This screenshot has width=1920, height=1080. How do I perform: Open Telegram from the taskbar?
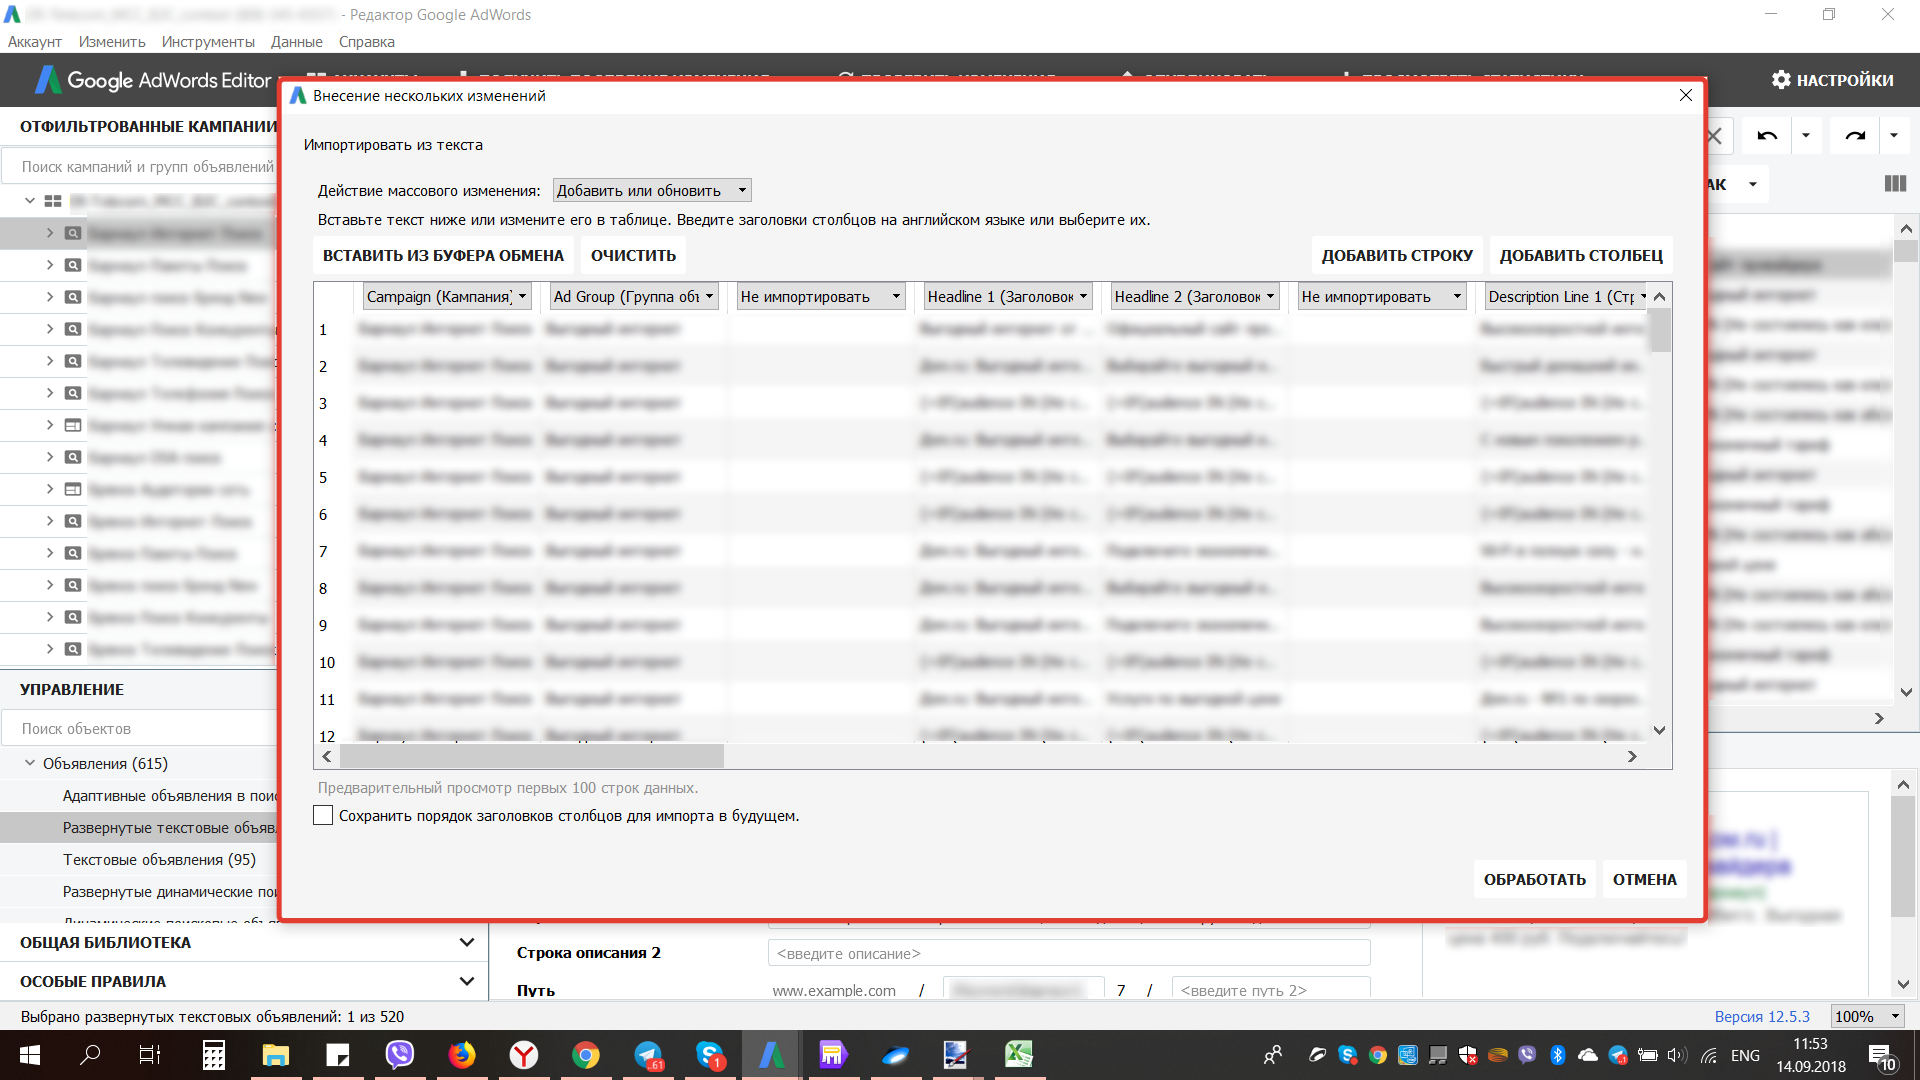click(648, 1055)
